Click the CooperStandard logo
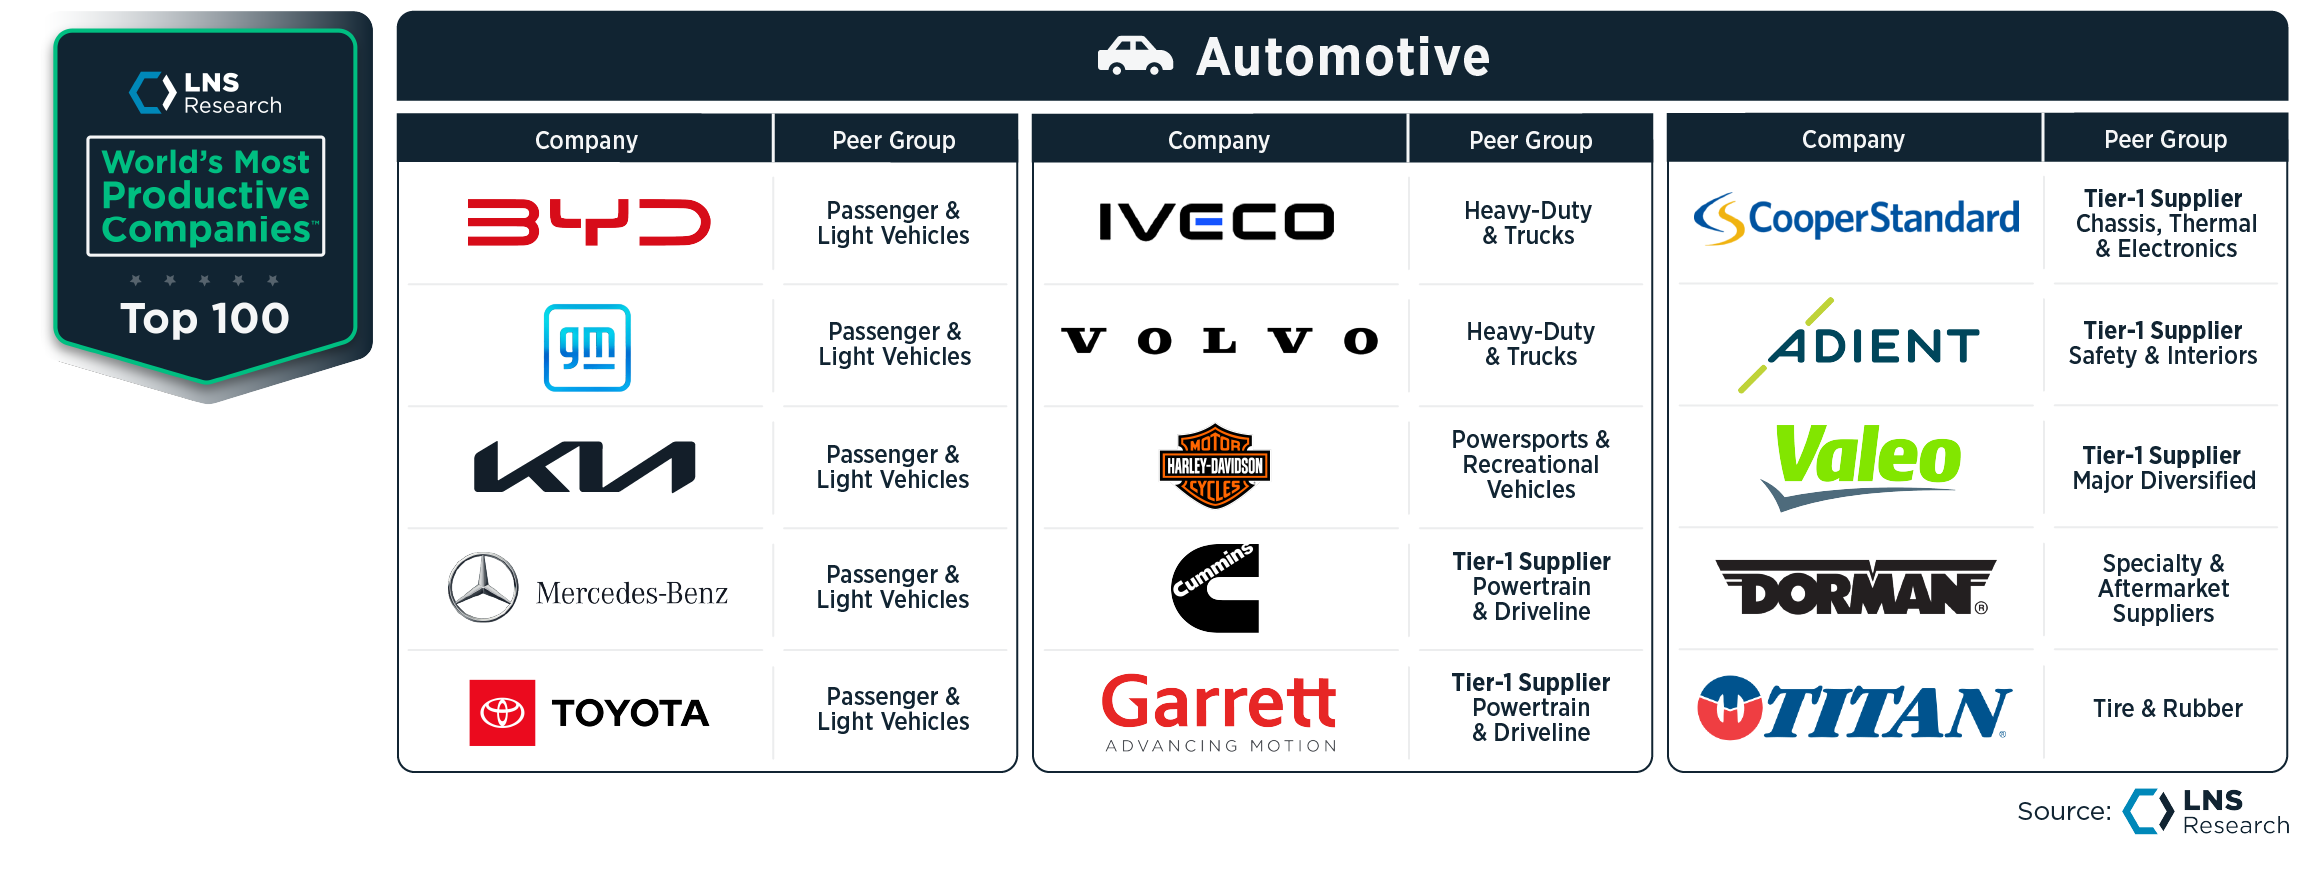Screen dimensions: 2308x872 1856,219
